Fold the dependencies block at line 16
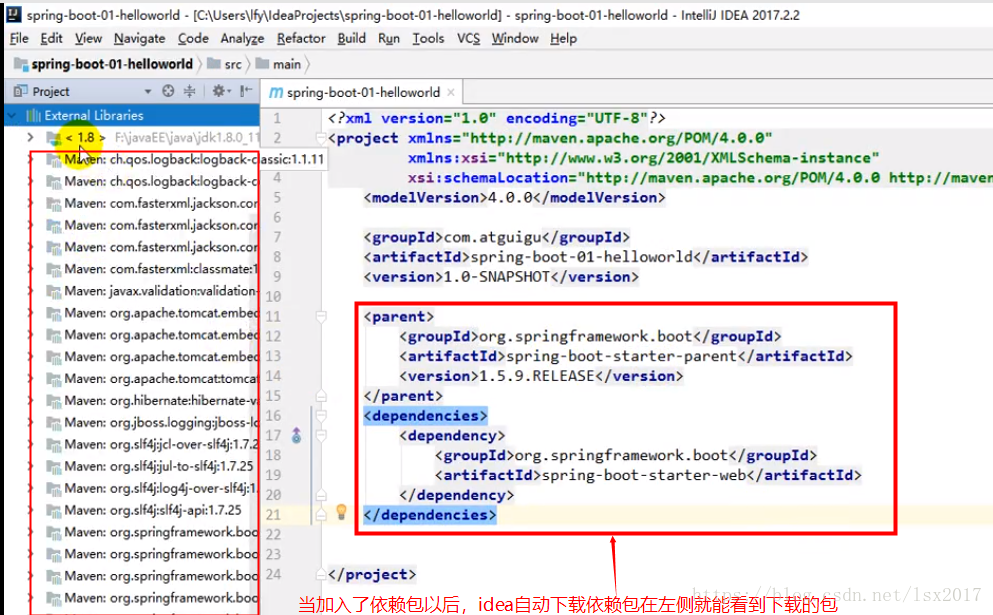The width and height of the screenshot is (993, 615). tap(321, 415)
